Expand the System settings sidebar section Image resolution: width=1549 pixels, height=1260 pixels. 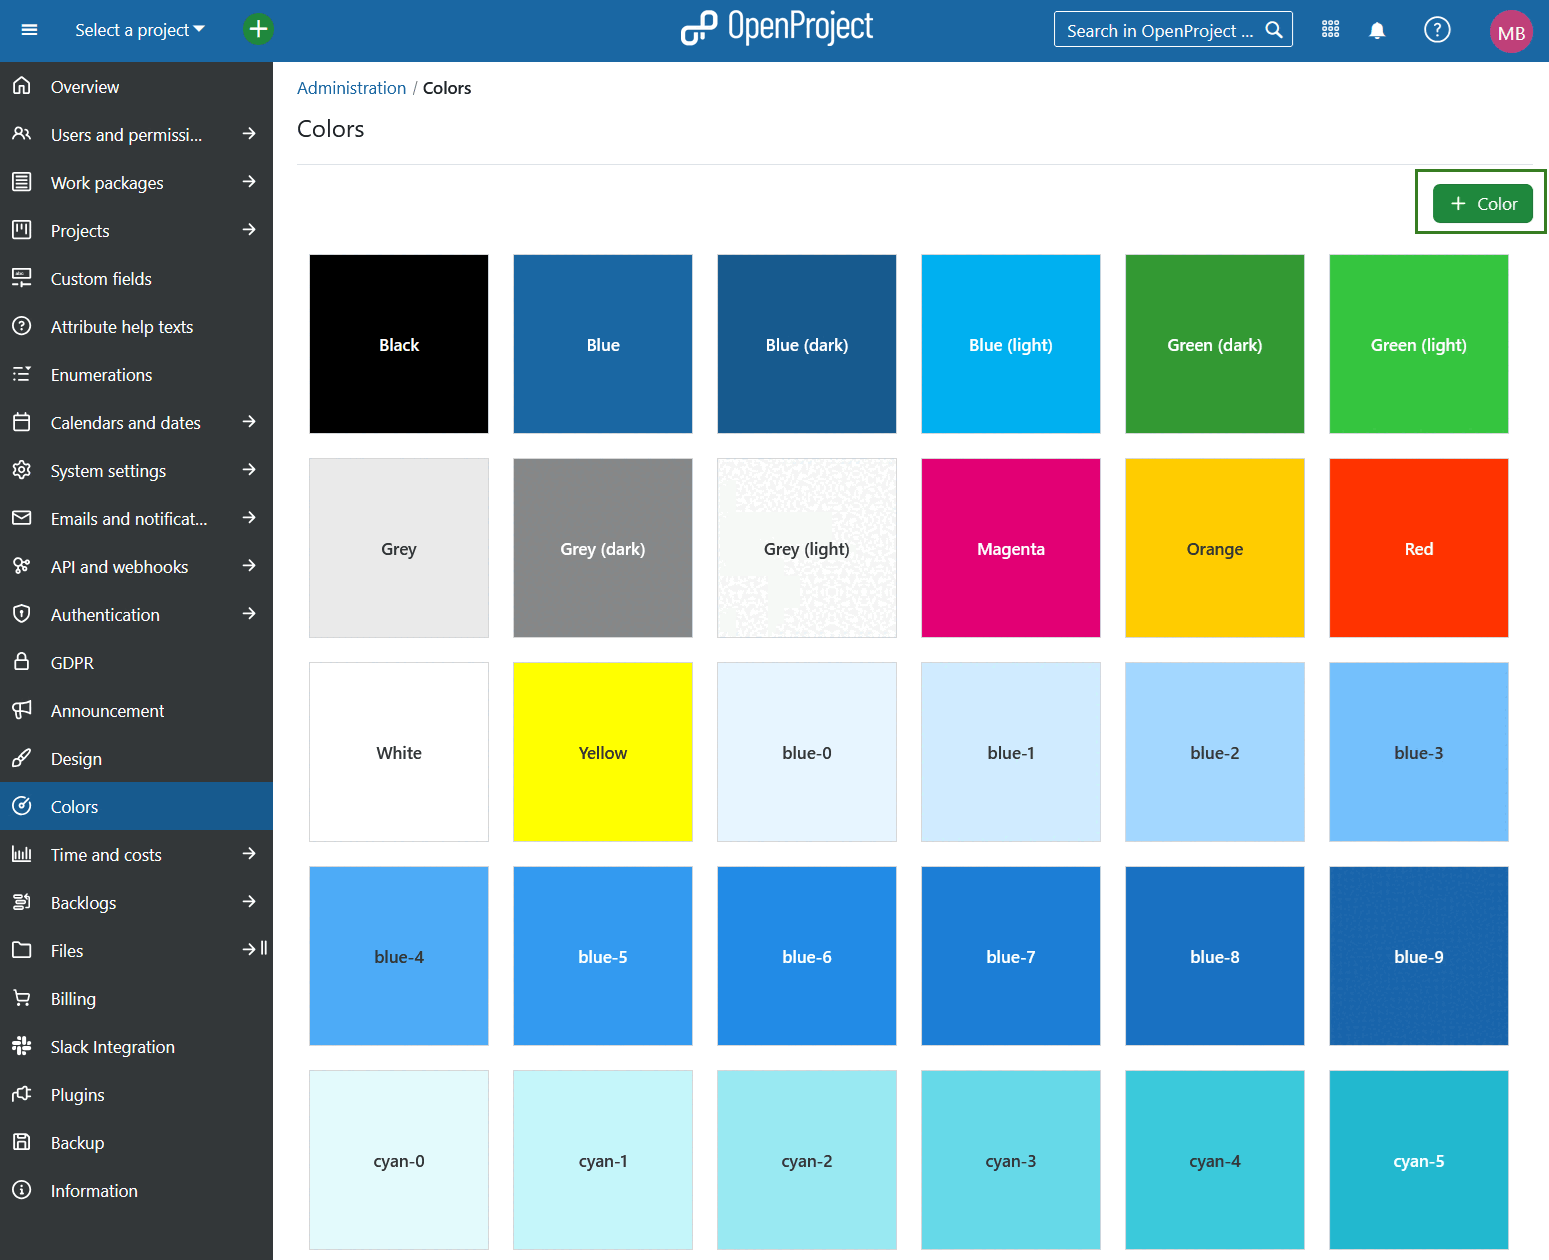click(108, 470)
